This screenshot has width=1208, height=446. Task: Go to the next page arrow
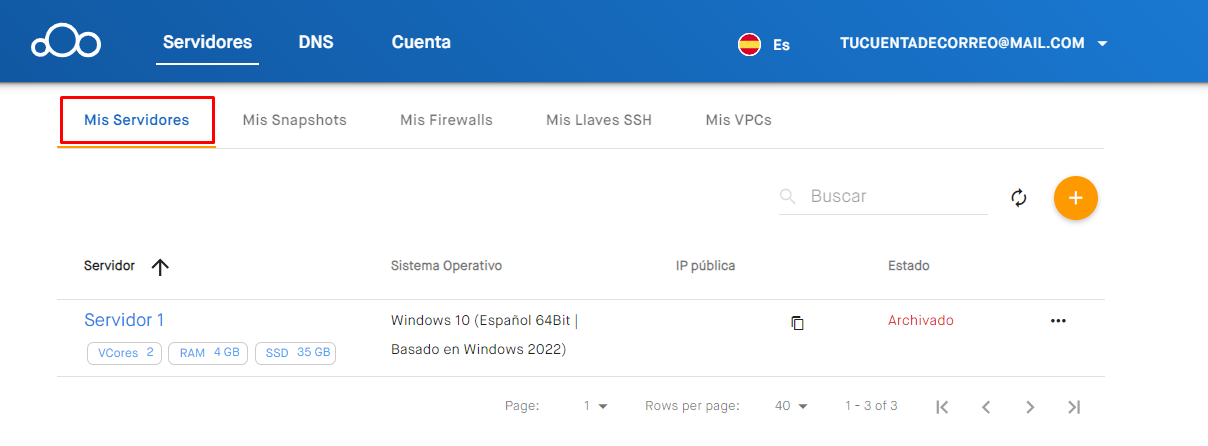pyautogui.click(x=1030, y=407)
